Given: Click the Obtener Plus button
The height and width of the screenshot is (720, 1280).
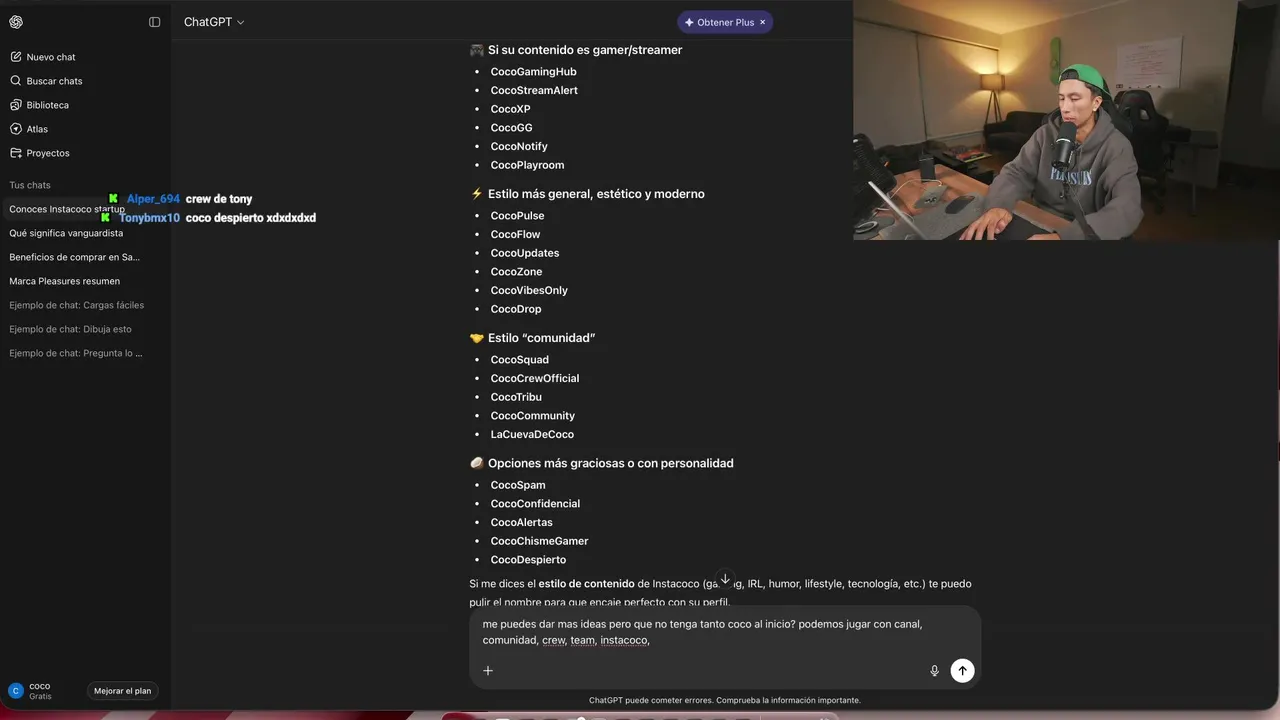Looking at the screenshot, I should point(718,22).
